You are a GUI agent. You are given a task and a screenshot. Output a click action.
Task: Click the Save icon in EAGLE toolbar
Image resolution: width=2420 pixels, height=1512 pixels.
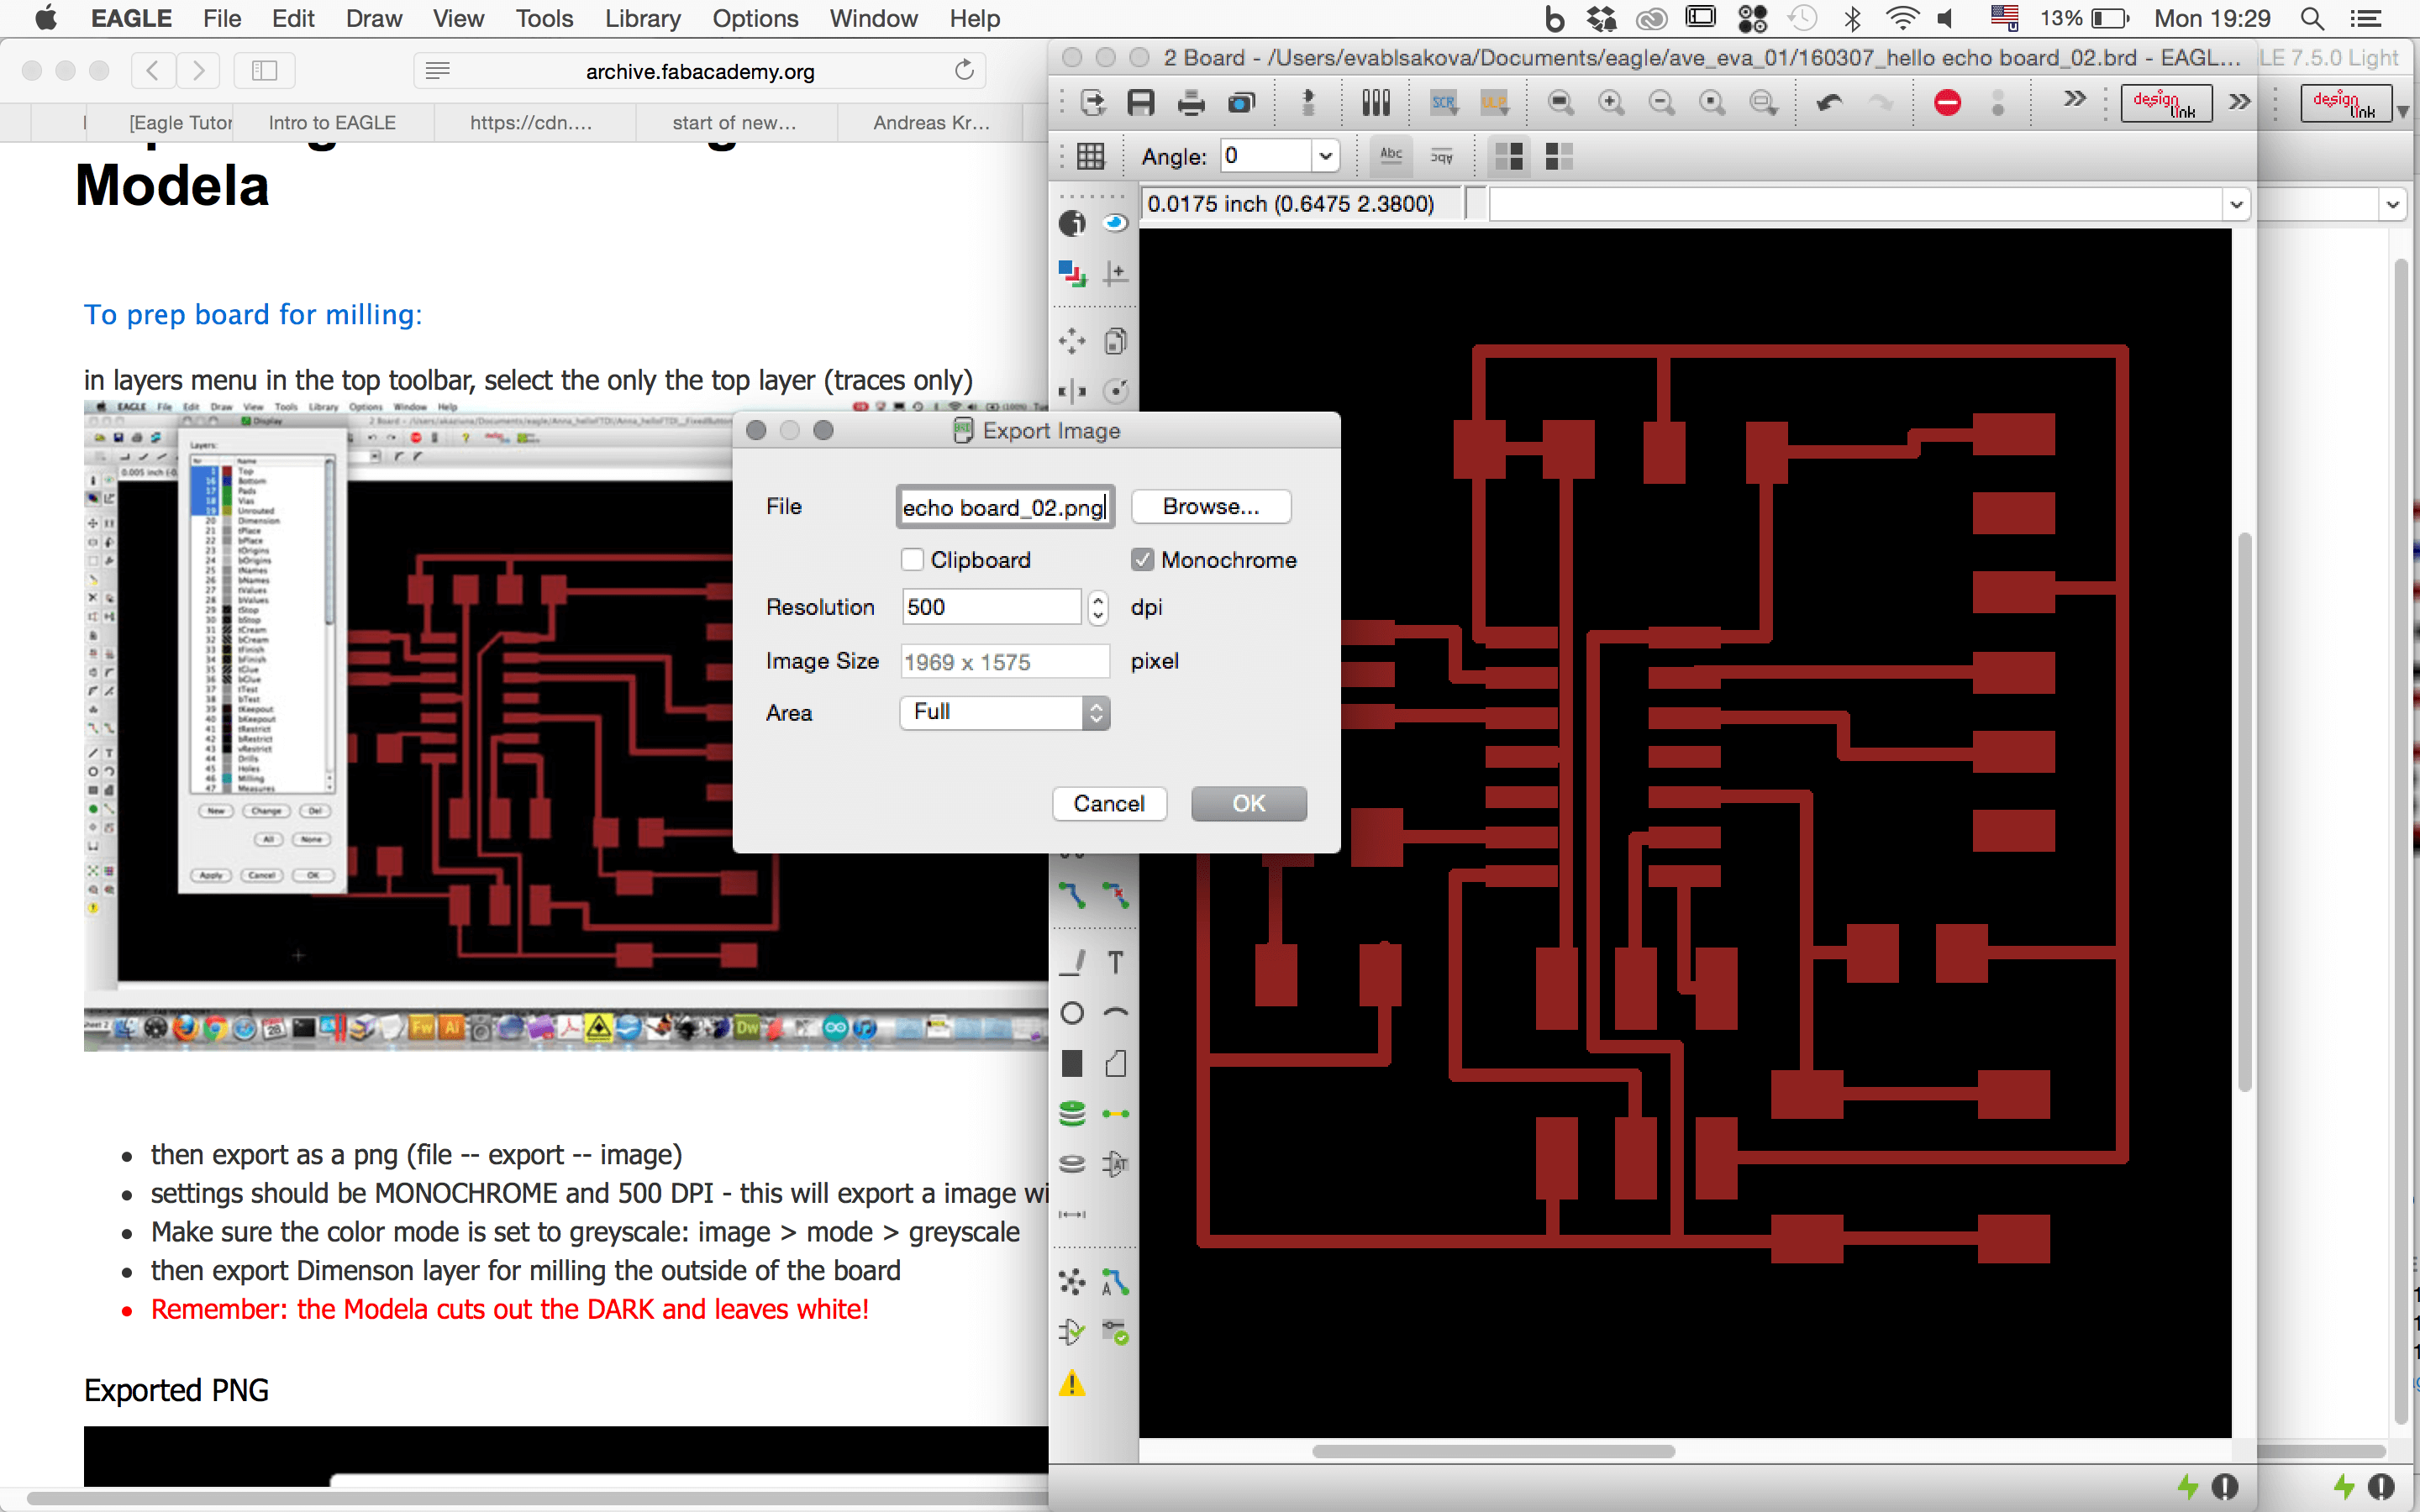coord(1140,103)
